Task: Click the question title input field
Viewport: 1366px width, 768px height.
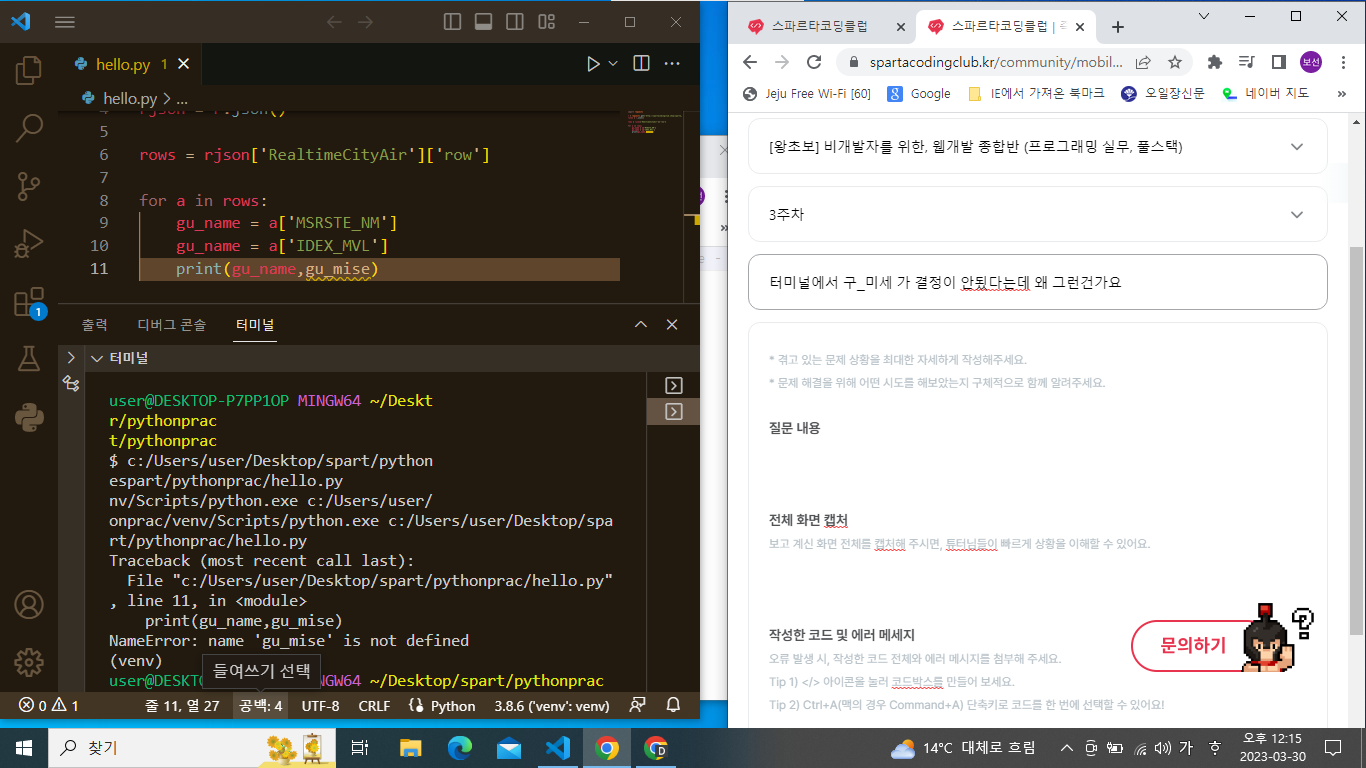Action: (1038, 282)
